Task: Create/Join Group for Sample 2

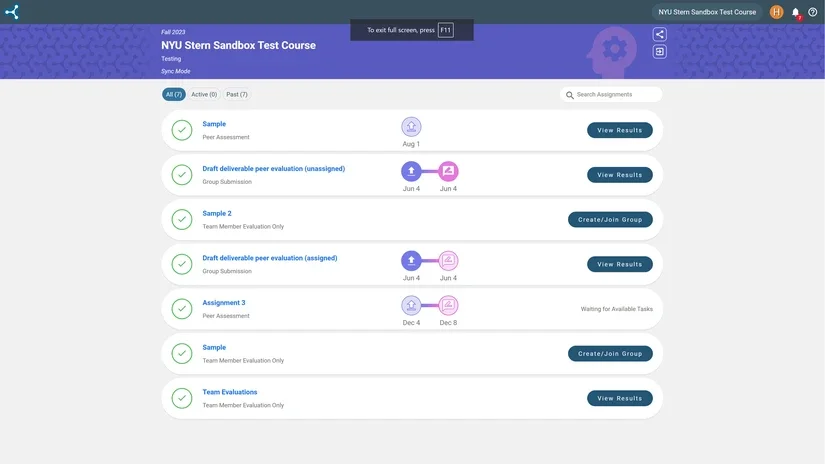Action: pyautogui.click(x=610, y=219)
